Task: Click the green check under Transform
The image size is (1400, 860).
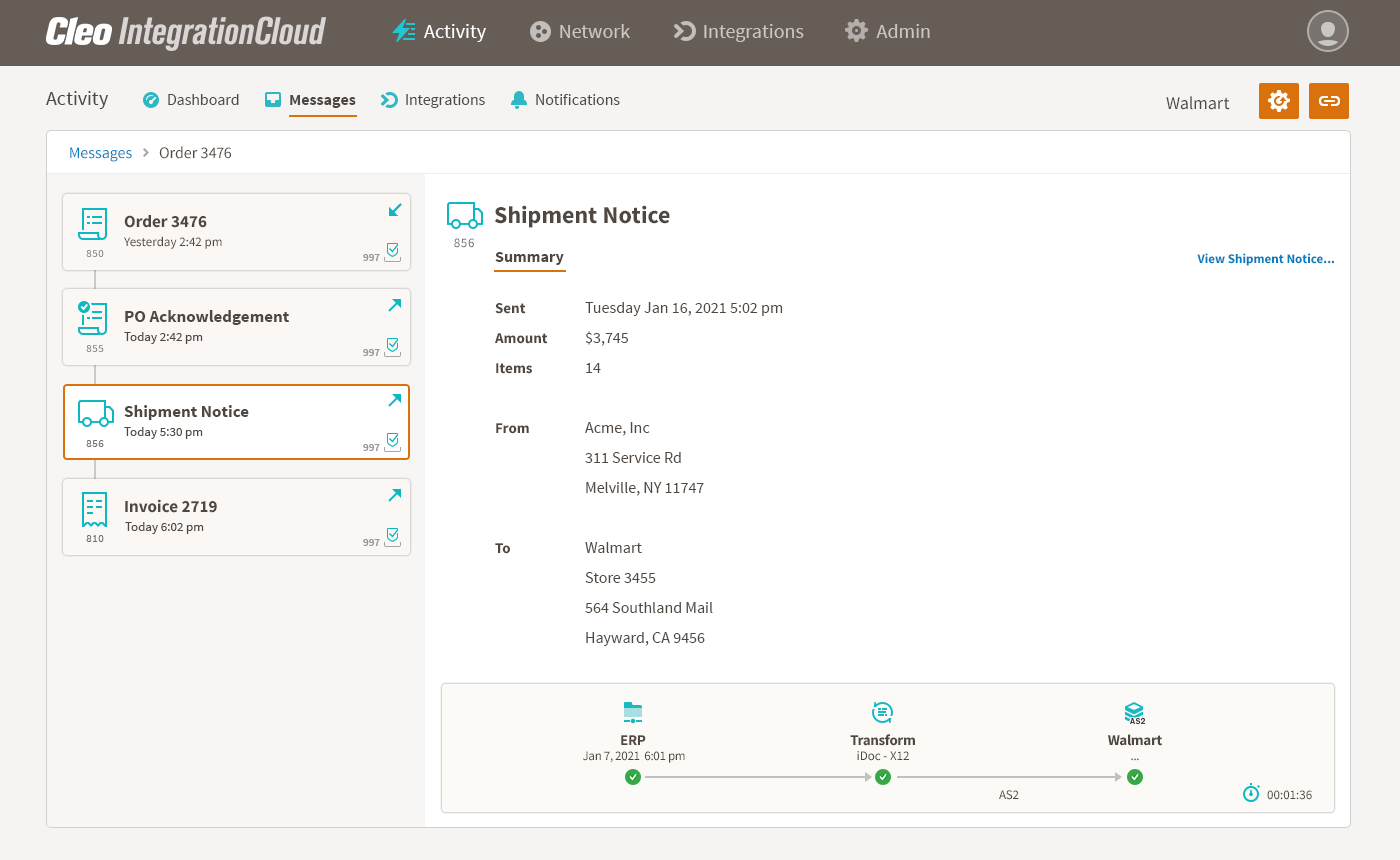Action: coord(883,777)
